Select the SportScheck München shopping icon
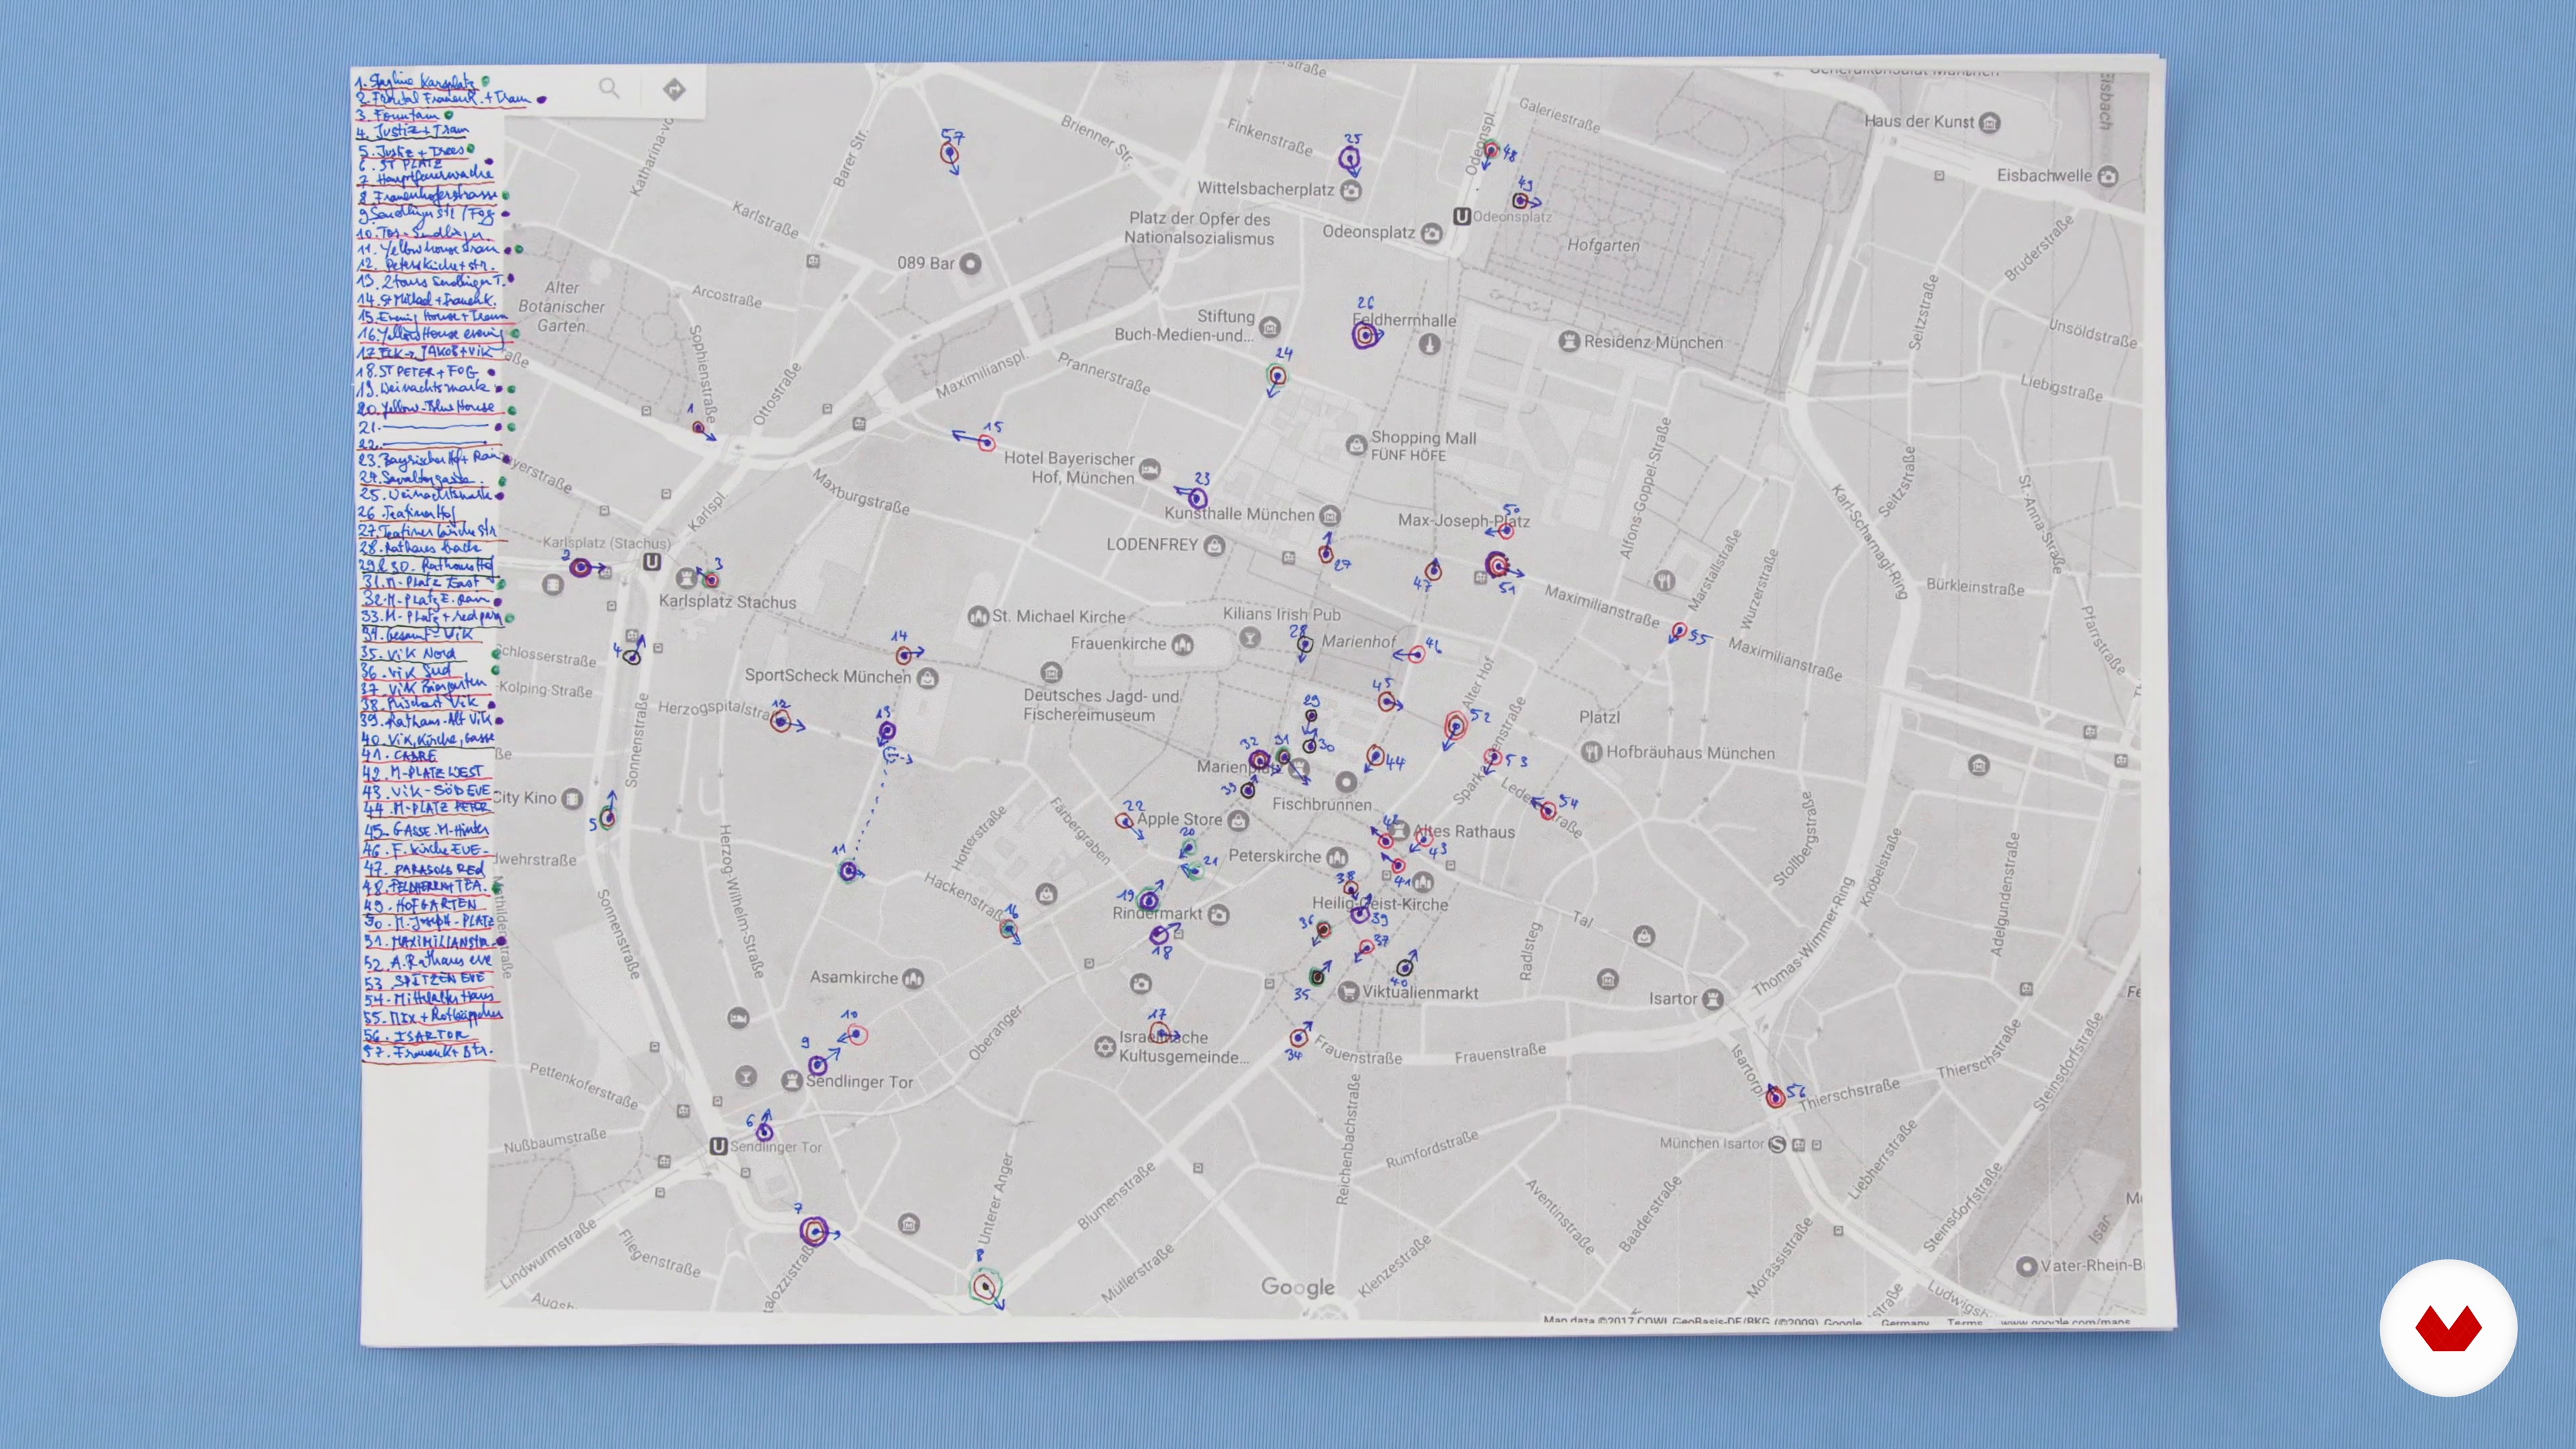The height and width of the screenshot is (1449, 2576). coord(927,678)
